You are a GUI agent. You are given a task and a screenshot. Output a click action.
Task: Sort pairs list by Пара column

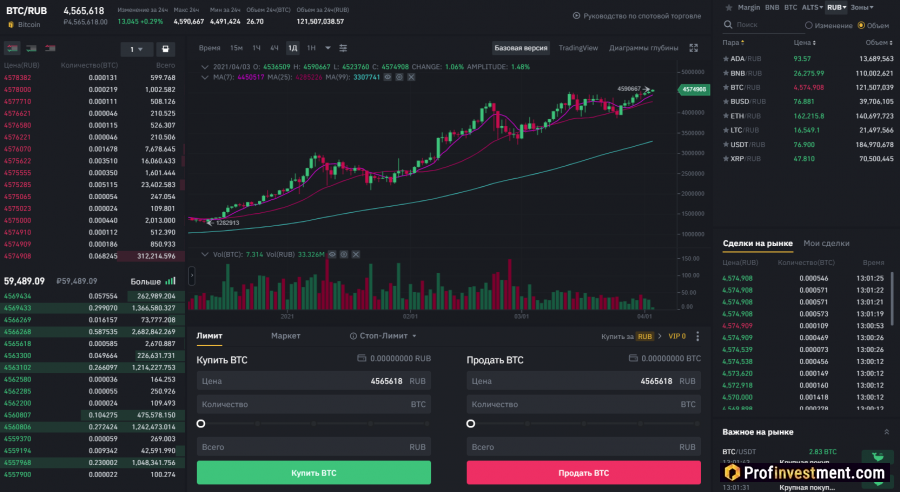click(733, 43)
